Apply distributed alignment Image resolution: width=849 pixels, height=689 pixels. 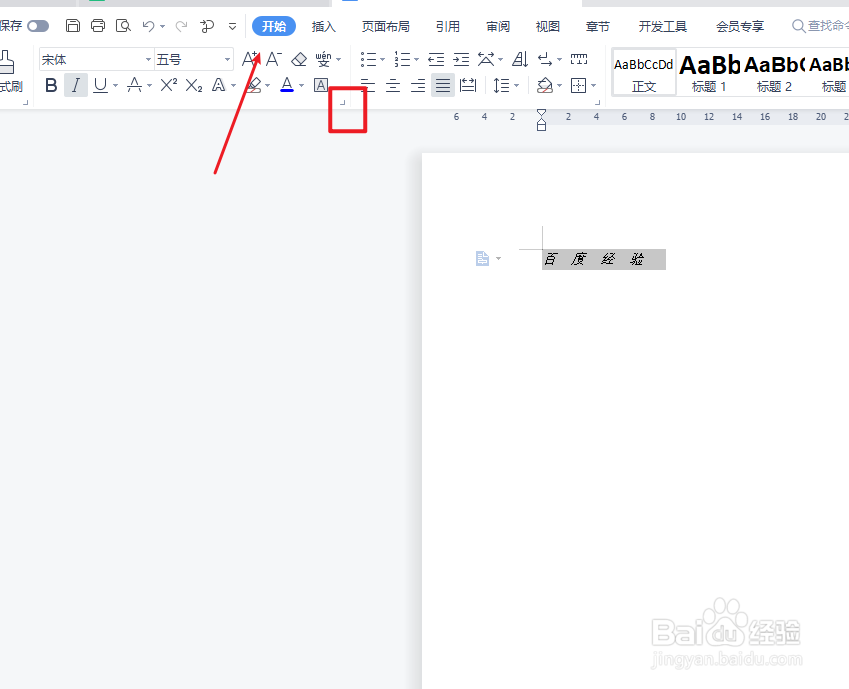click(x=468, y=86)
